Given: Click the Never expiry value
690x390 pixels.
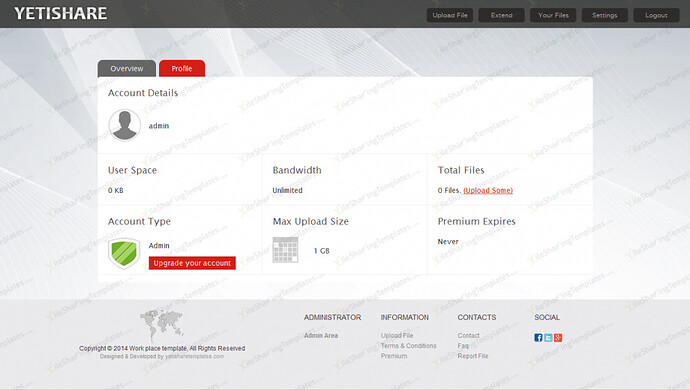Looking at the screenshot, I should 448,242.
